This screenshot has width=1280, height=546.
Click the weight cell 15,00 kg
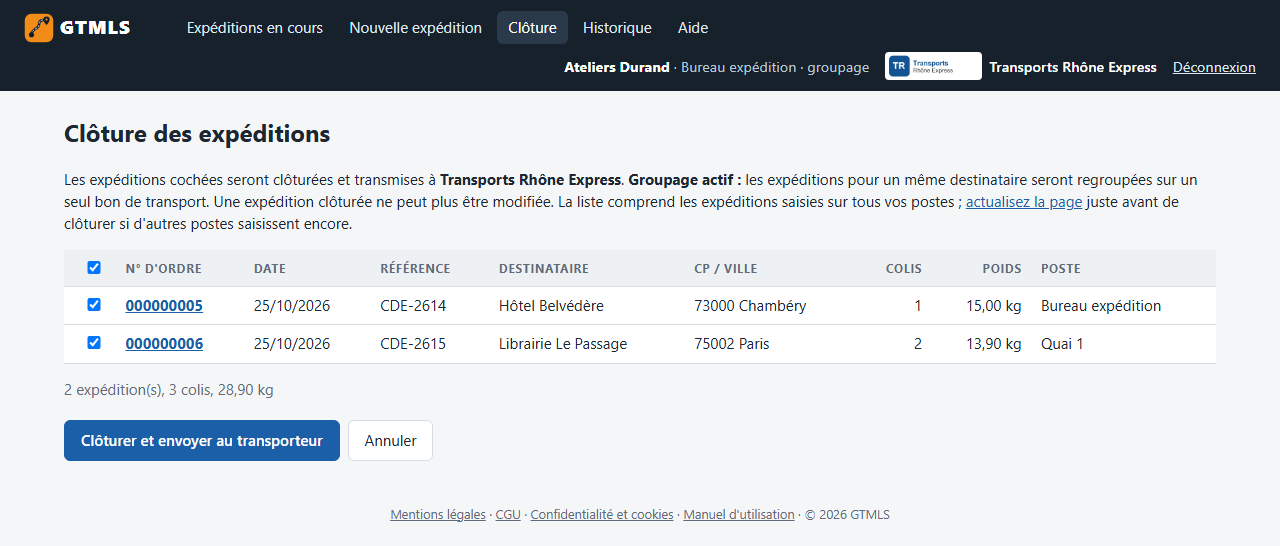click(994, 306)
